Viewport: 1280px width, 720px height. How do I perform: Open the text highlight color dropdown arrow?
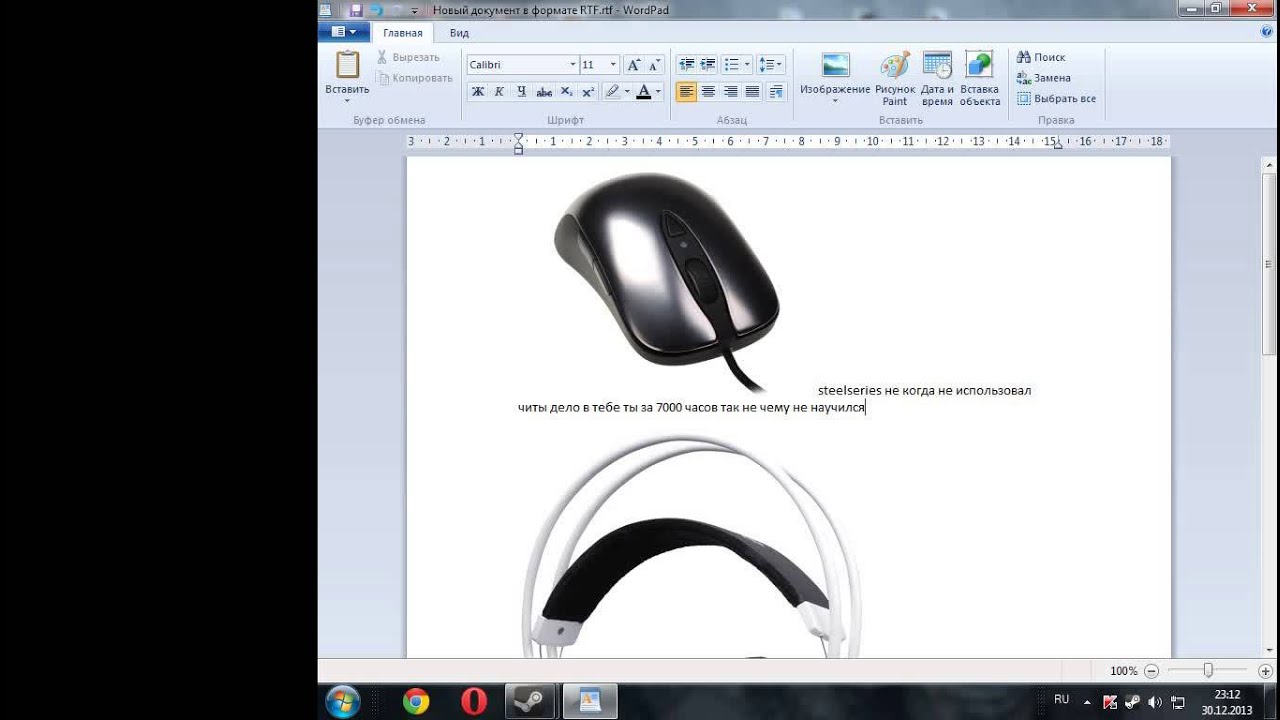click(627, 92)
